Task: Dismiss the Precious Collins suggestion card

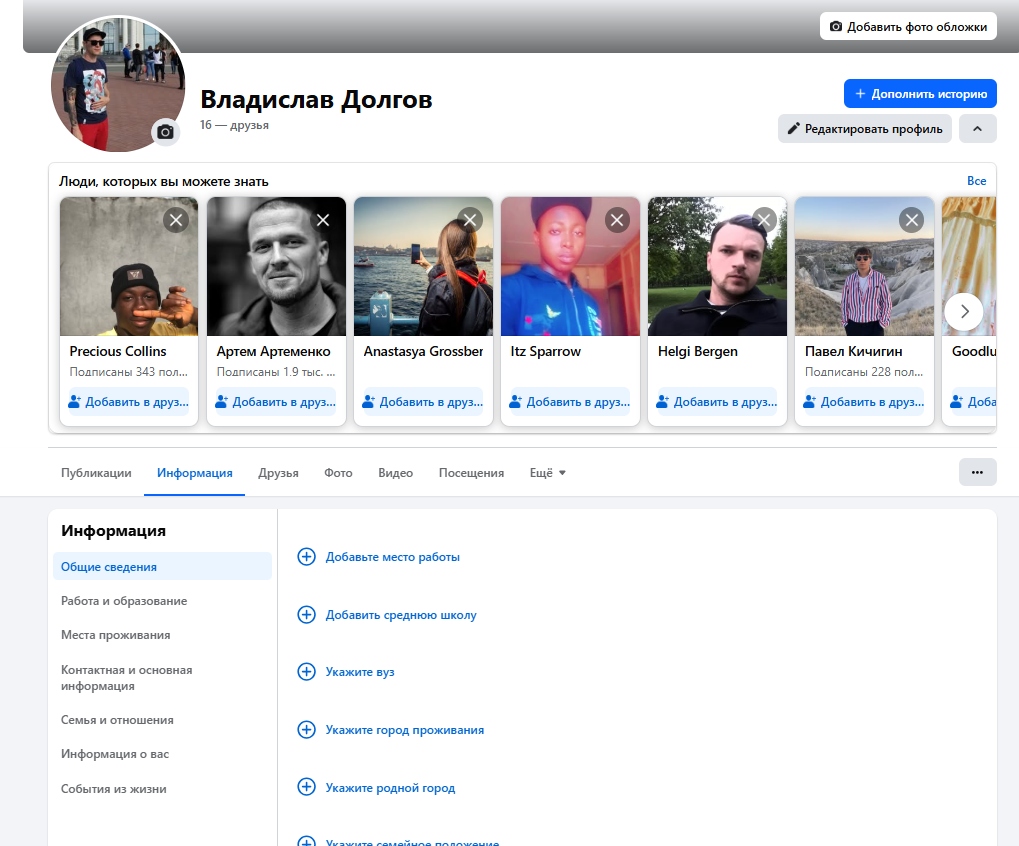Action: pyautogui.click(x=176, y=220)
